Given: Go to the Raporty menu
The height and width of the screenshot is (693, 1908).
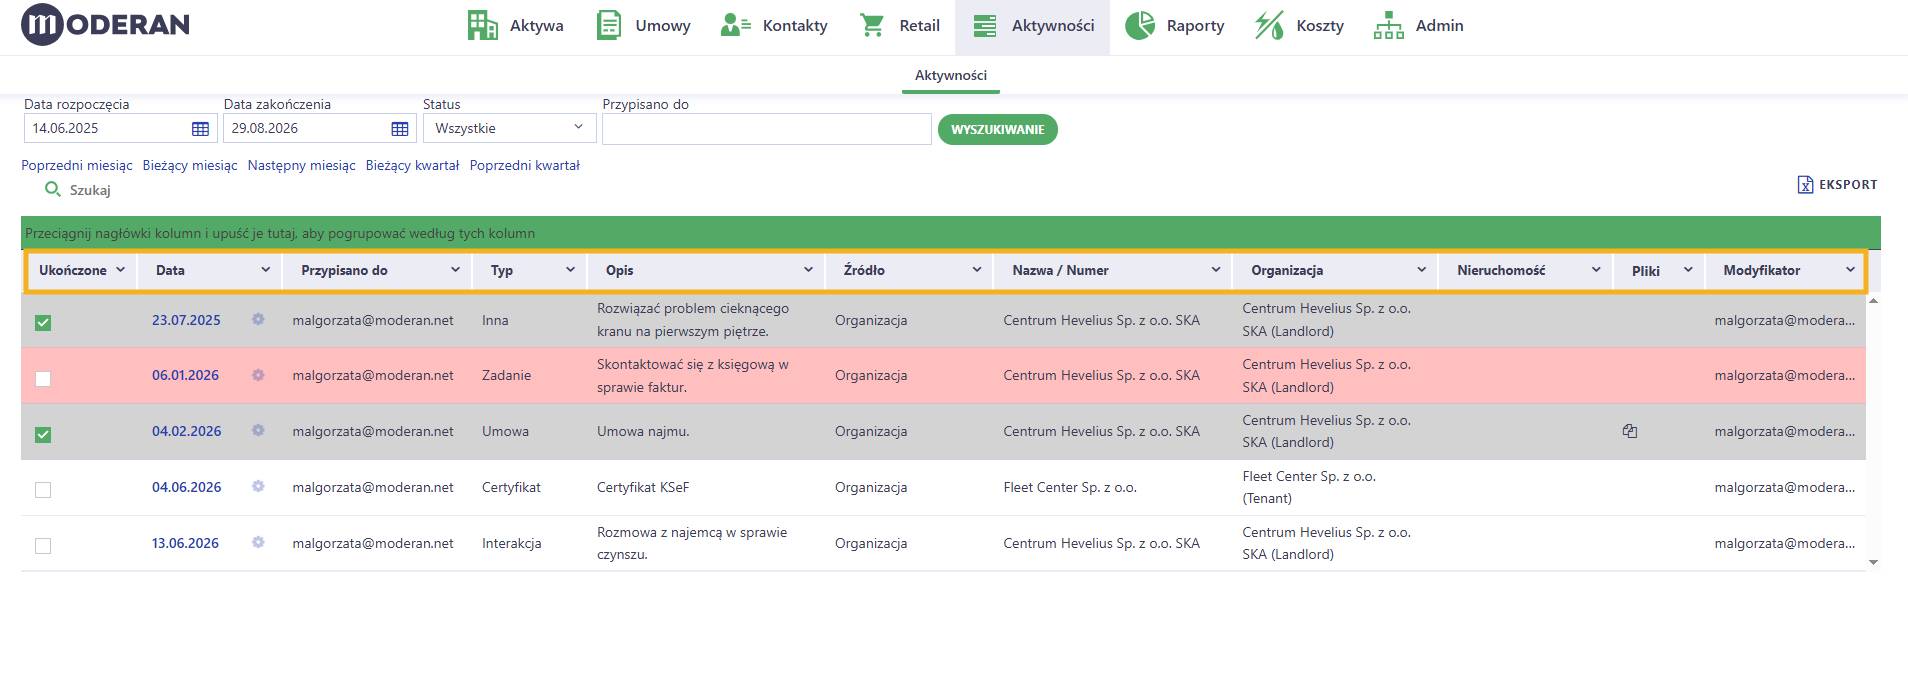Looking at the screenshot, I should tap(1175, 26).
